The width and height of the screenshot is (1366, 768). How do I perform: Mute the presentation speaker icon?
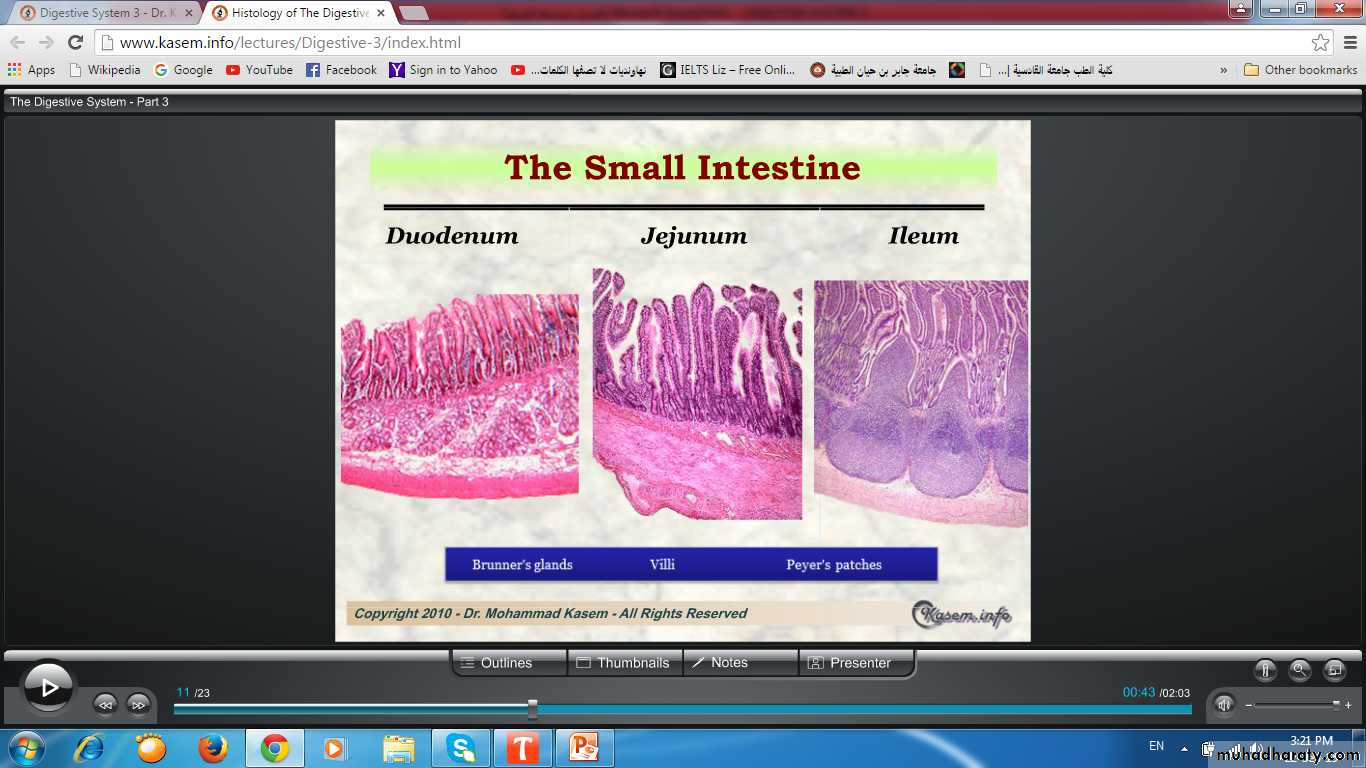(x=1224, y=705)
